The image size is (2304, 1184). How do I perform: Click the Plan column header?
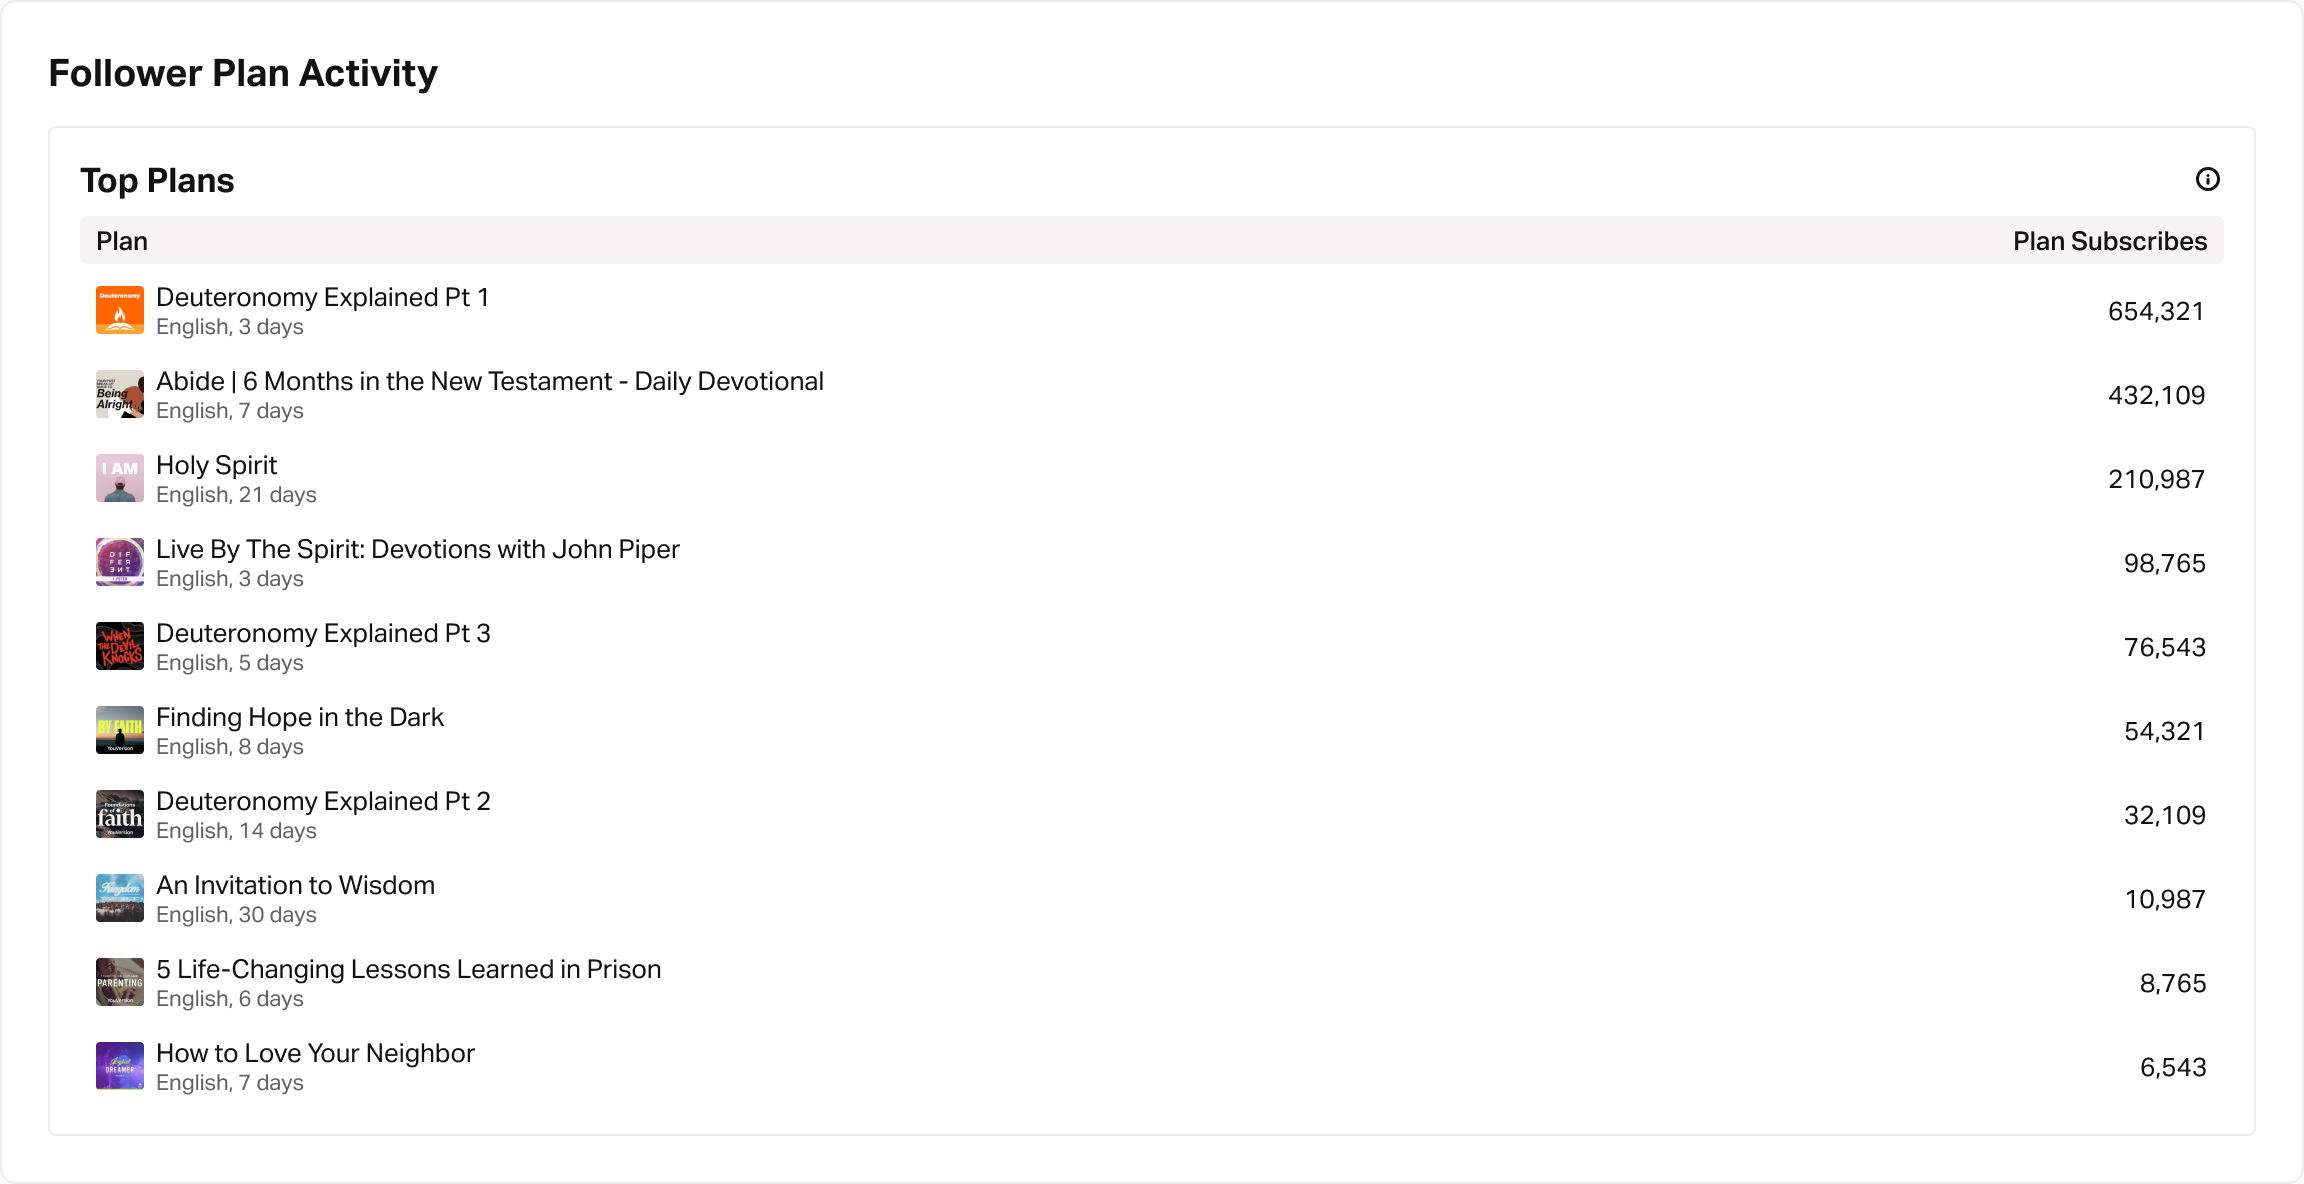tap(122, 241)
